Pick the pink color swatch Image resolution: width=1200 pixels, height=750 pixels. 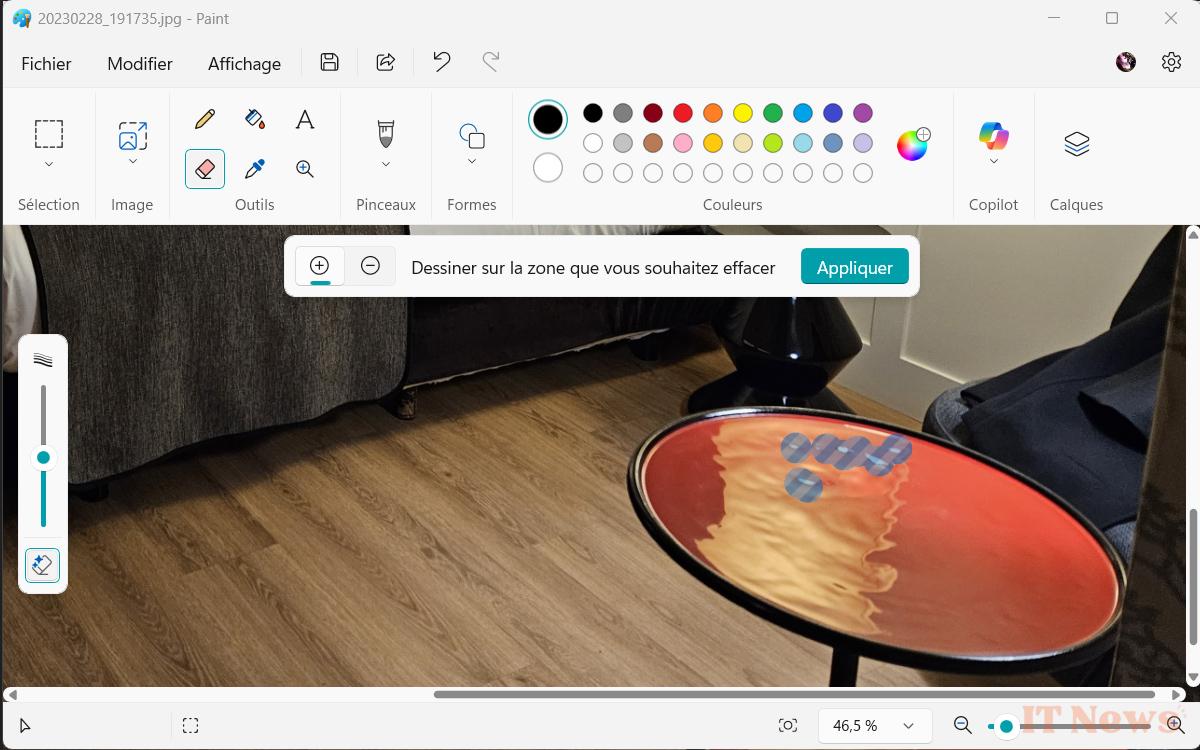[683, 143]
